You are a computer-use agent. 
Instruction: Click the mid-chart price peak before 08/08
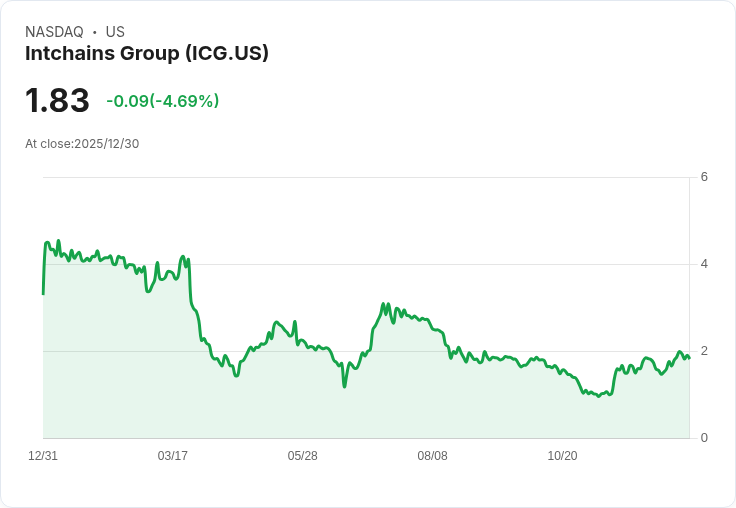click(383, 304)
